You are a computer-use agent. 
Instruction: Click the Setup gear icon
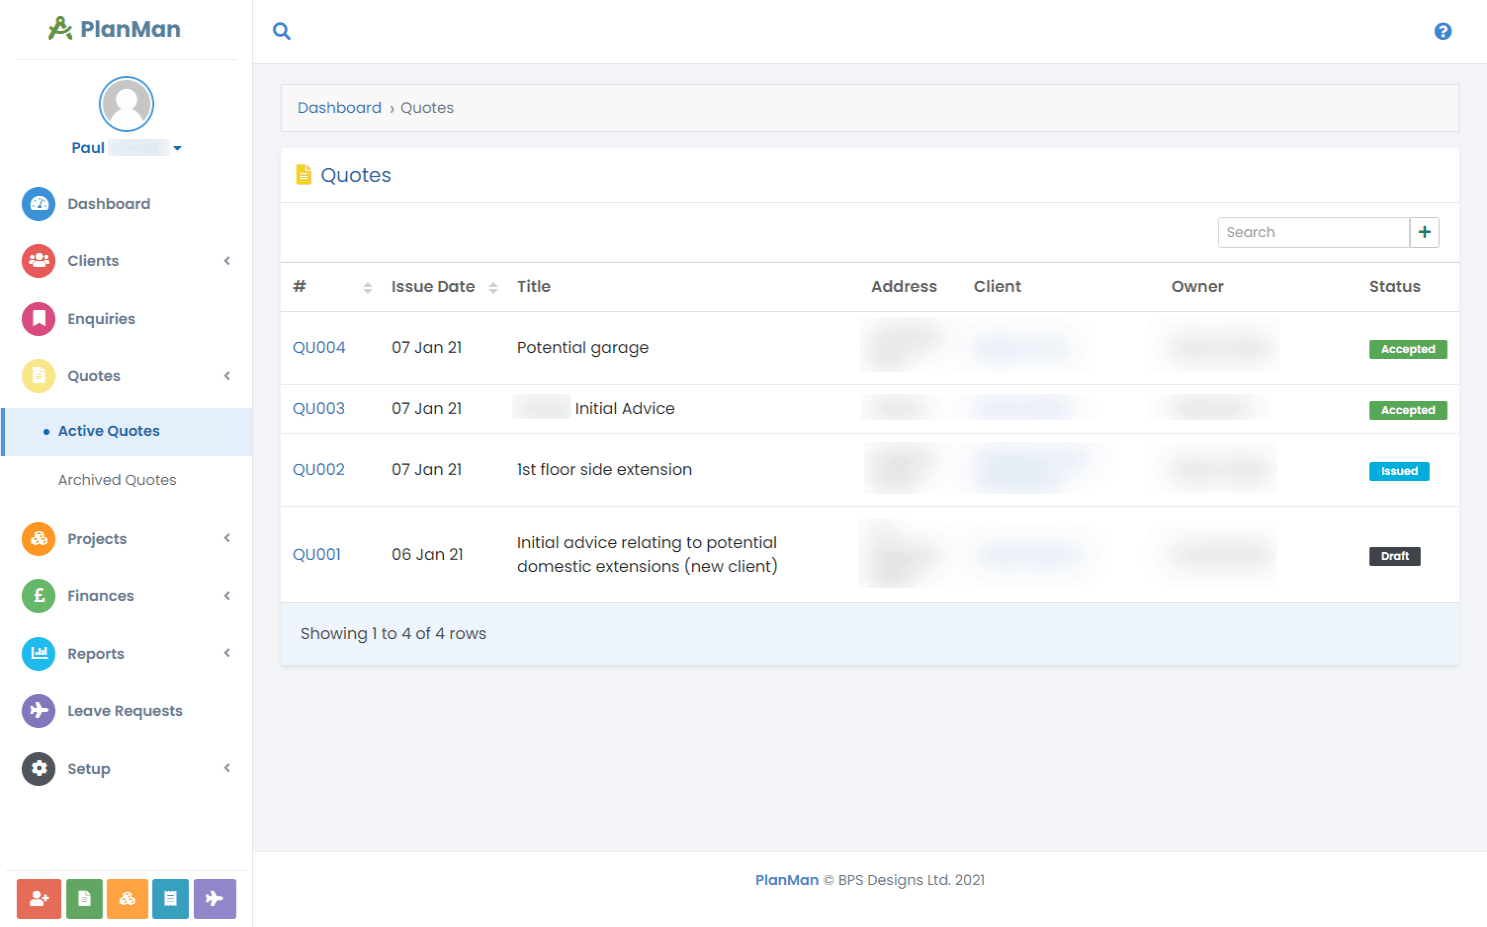coord(39,769)
